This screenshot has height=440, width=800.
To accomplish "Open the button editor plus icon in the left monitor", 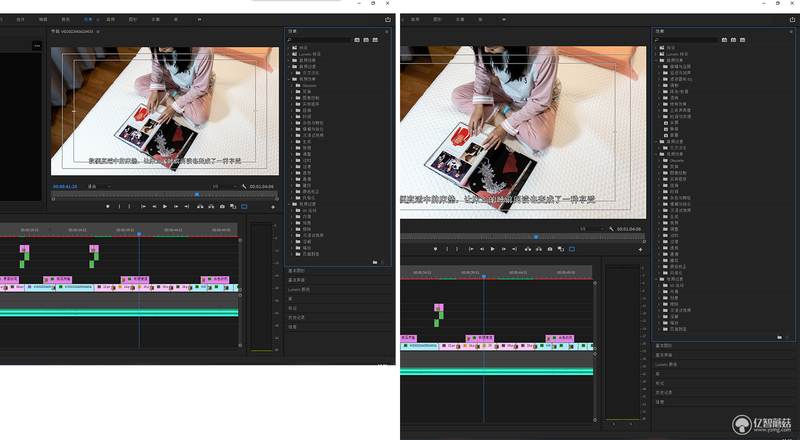I will [273, 207].
